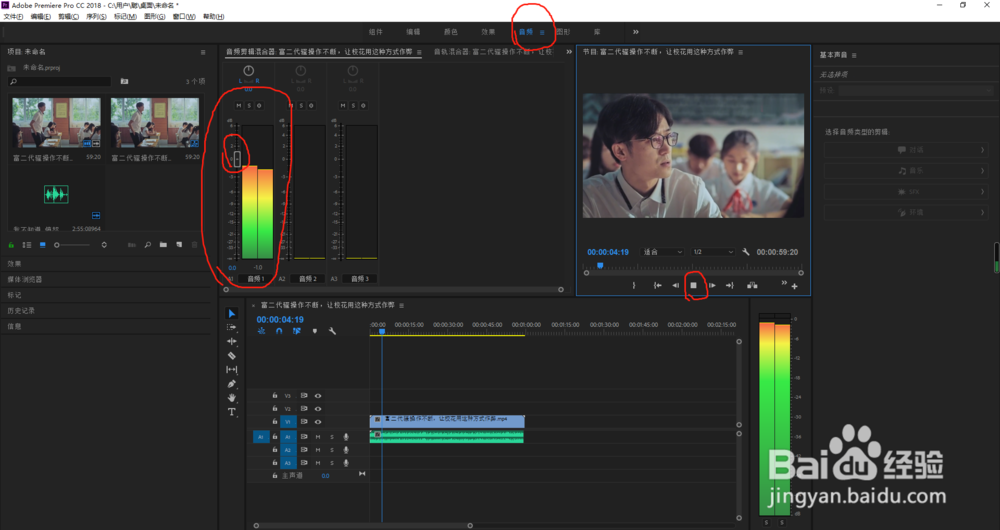Toggle sync lock on A1 track
Viewport: 1000px width, 530px height.
304,437
